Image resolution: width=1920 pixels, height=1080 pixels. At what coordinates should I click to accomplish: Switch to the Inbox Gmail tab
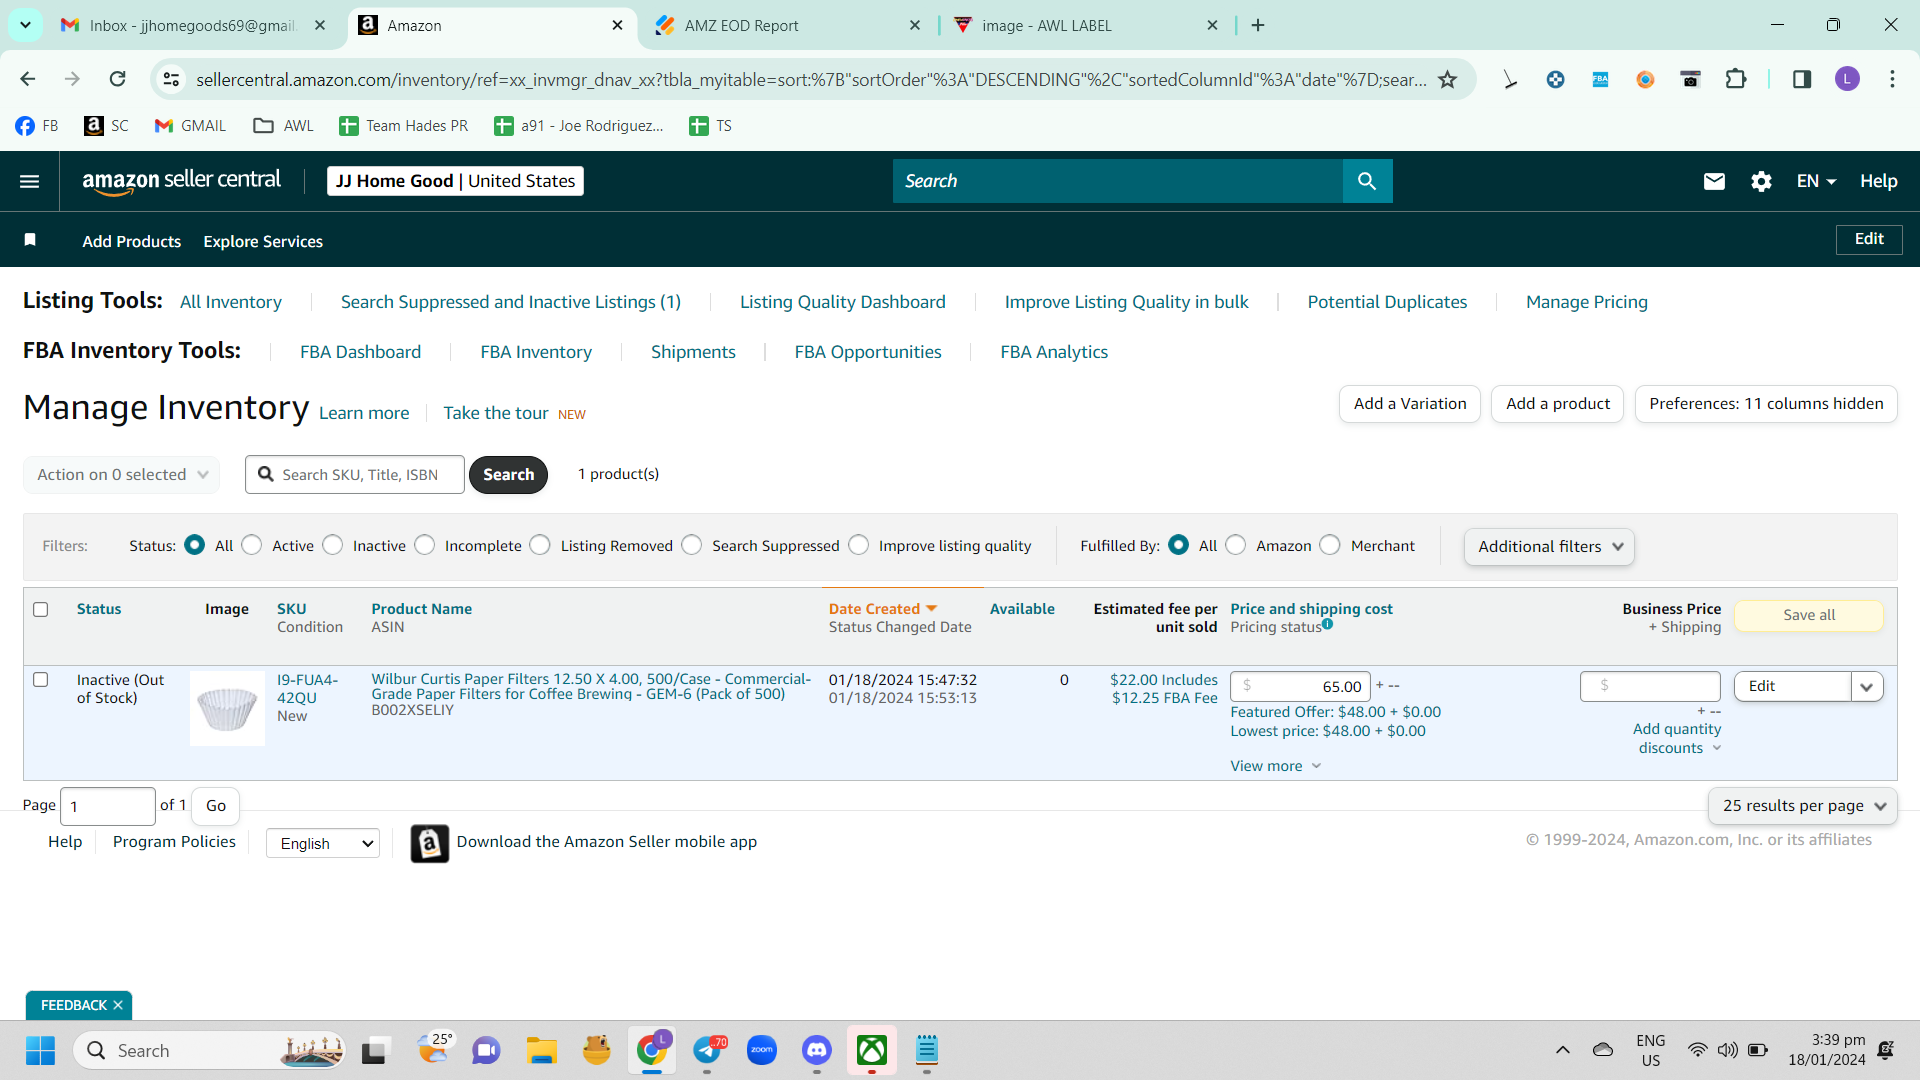point(193,25)
